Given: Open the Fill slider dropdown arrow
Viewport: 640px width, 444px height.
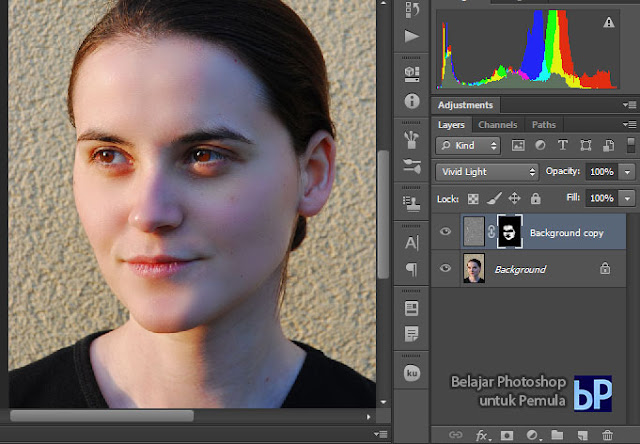Looking at the screenshot, I should [x=627, y=198].
